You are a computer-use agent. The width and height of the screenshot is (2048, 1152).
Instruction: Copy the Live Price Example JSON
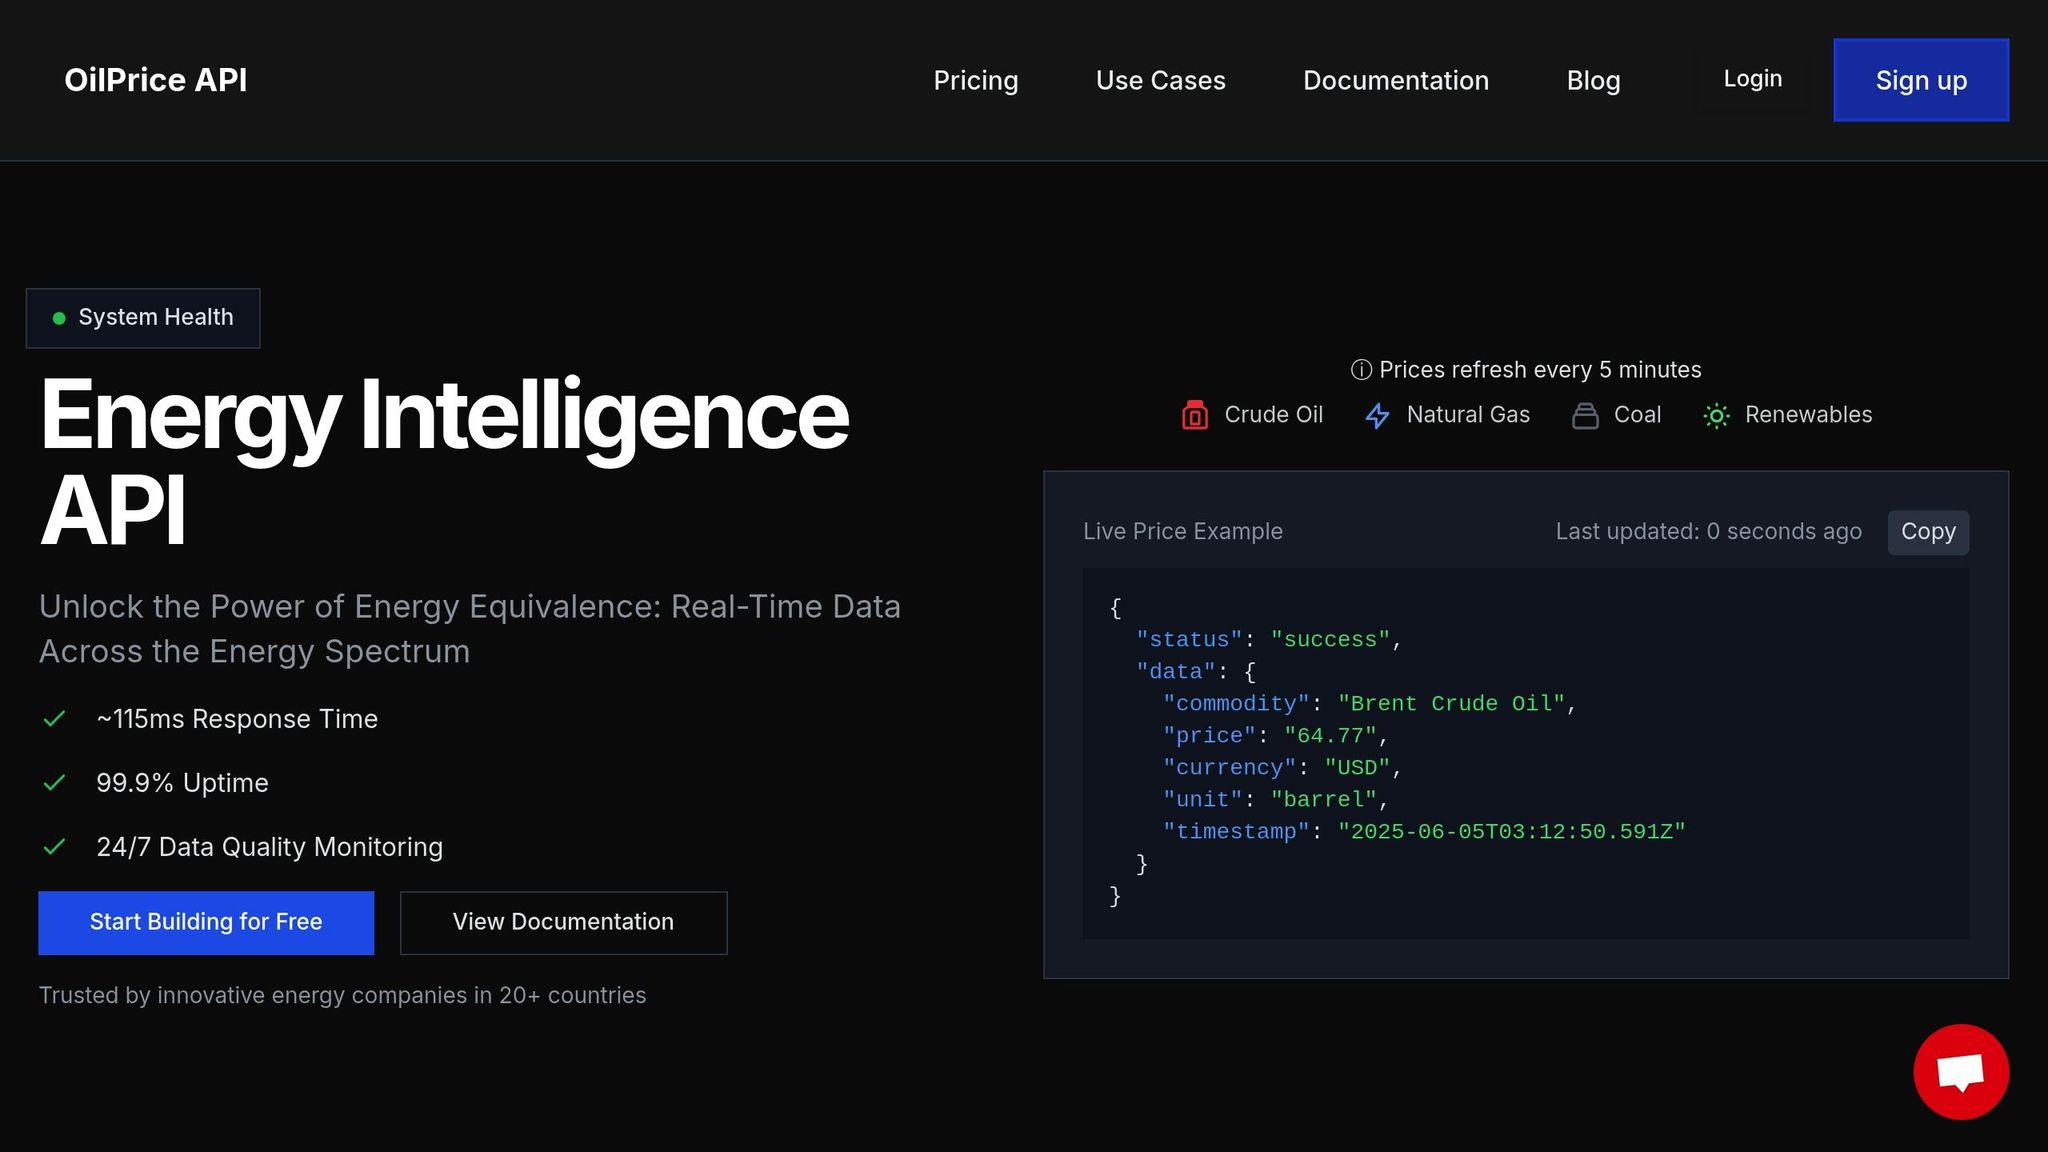tap(1927, 531)
